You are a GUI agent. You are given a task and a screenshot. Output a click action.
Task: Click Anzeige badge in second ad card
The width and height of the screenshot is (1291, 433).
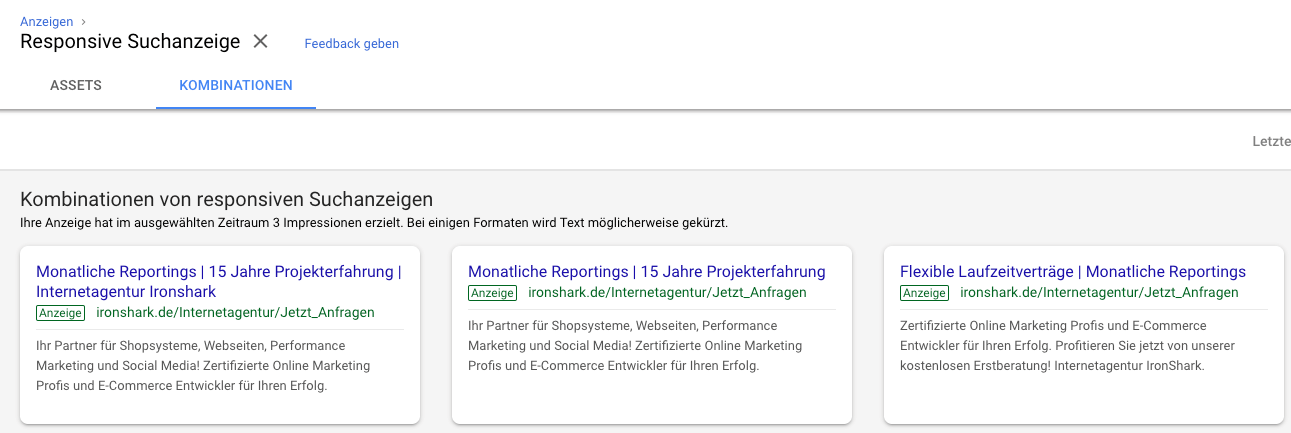tap(493, 293)
